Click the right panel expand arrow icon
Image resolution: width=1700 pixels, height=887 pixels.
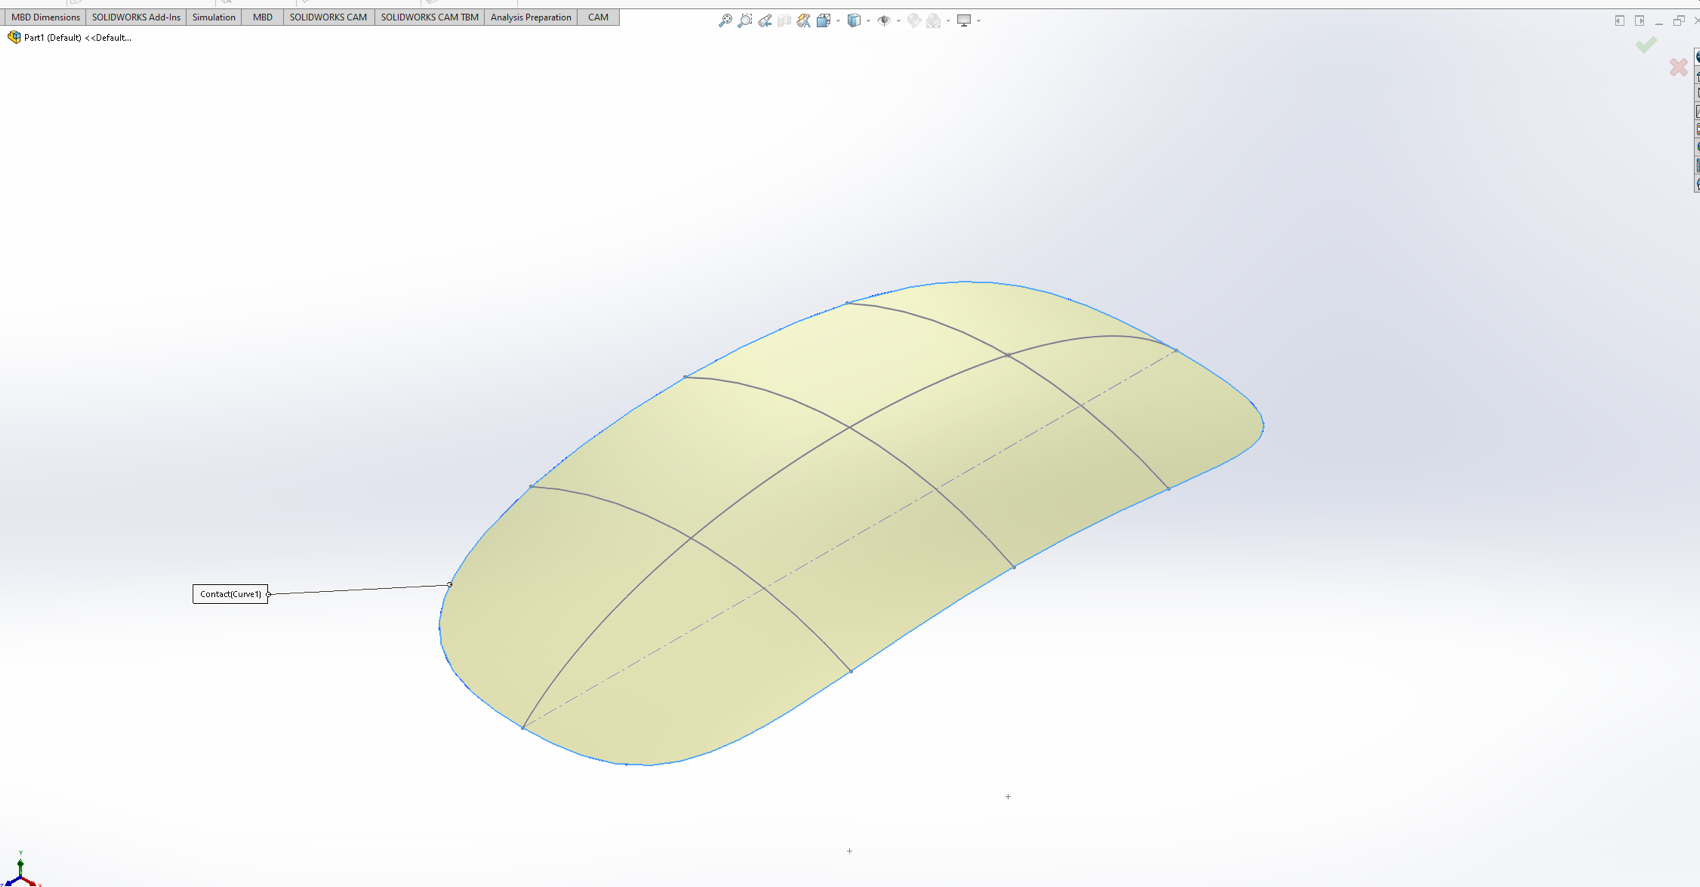(x=1640, y=20)
